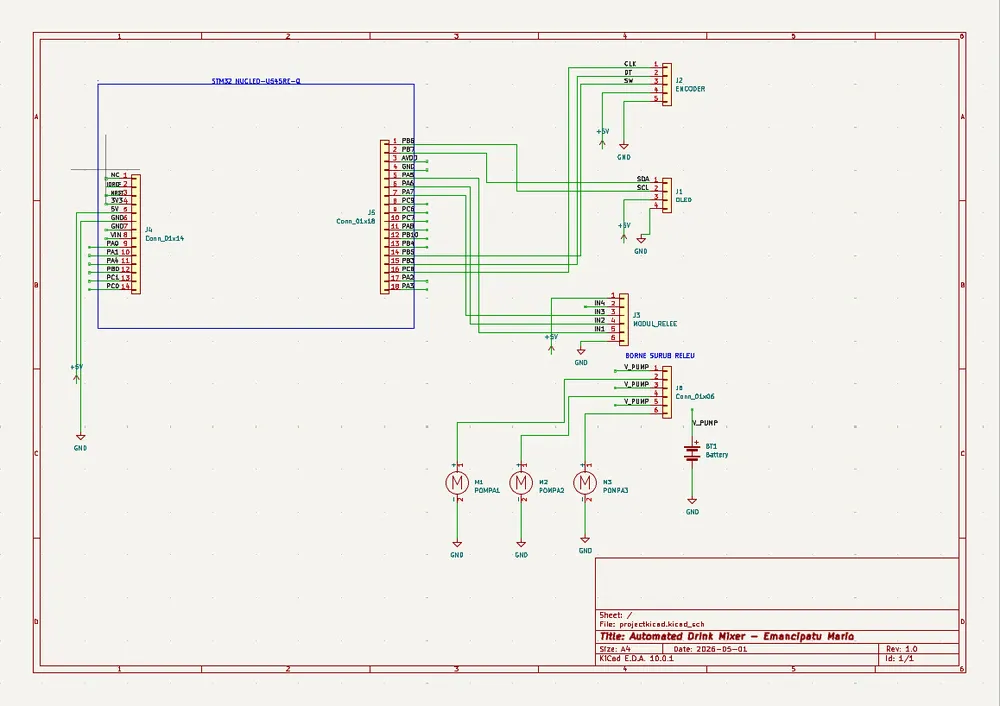Click the Conn_01x06 value text
The width and height of the screenshot is (1000, 706).
tap(695, 396)
